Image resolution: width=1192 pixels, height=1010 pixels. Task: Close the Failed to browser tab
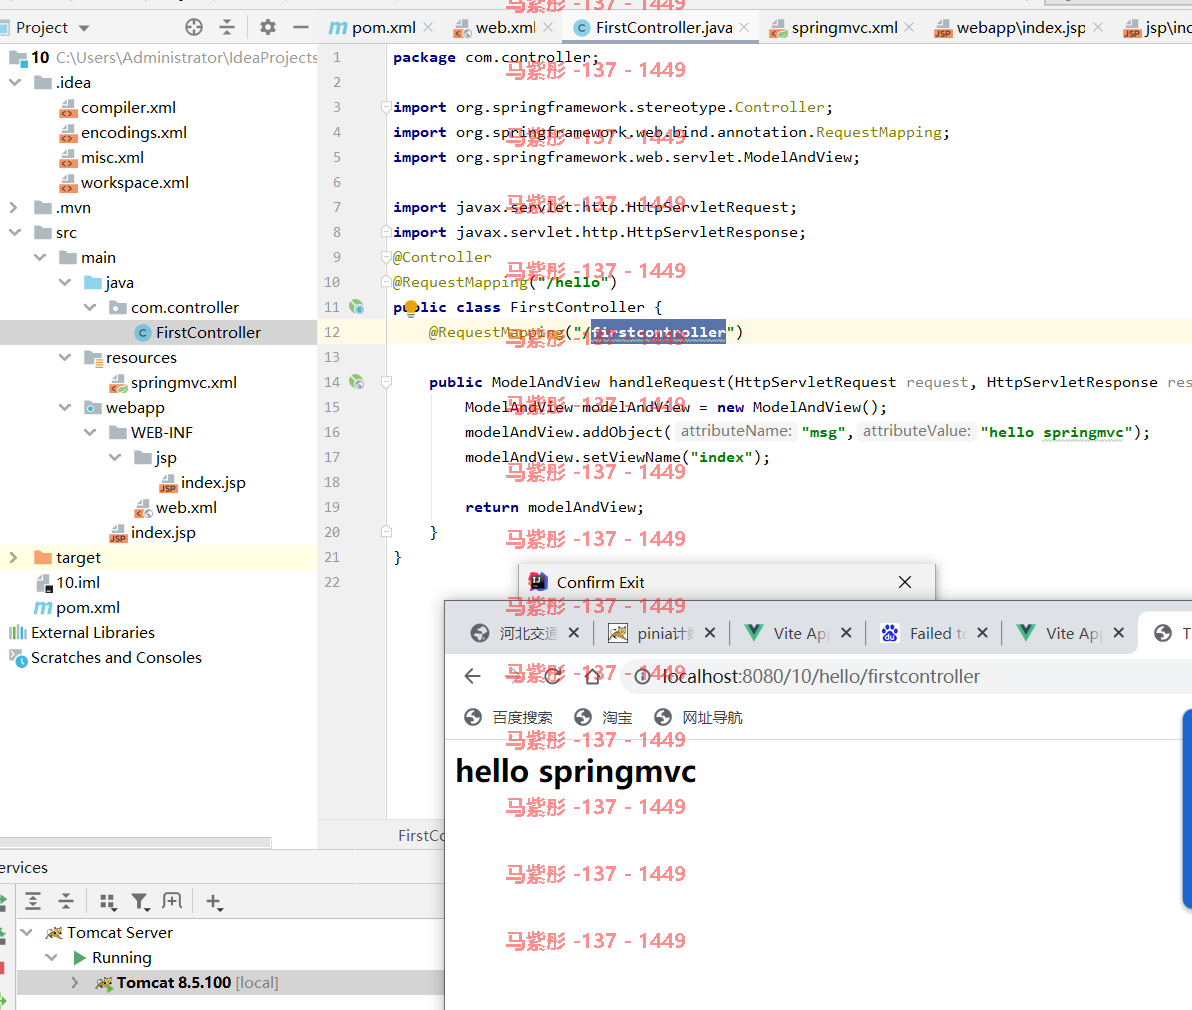[x=982, y=633]
